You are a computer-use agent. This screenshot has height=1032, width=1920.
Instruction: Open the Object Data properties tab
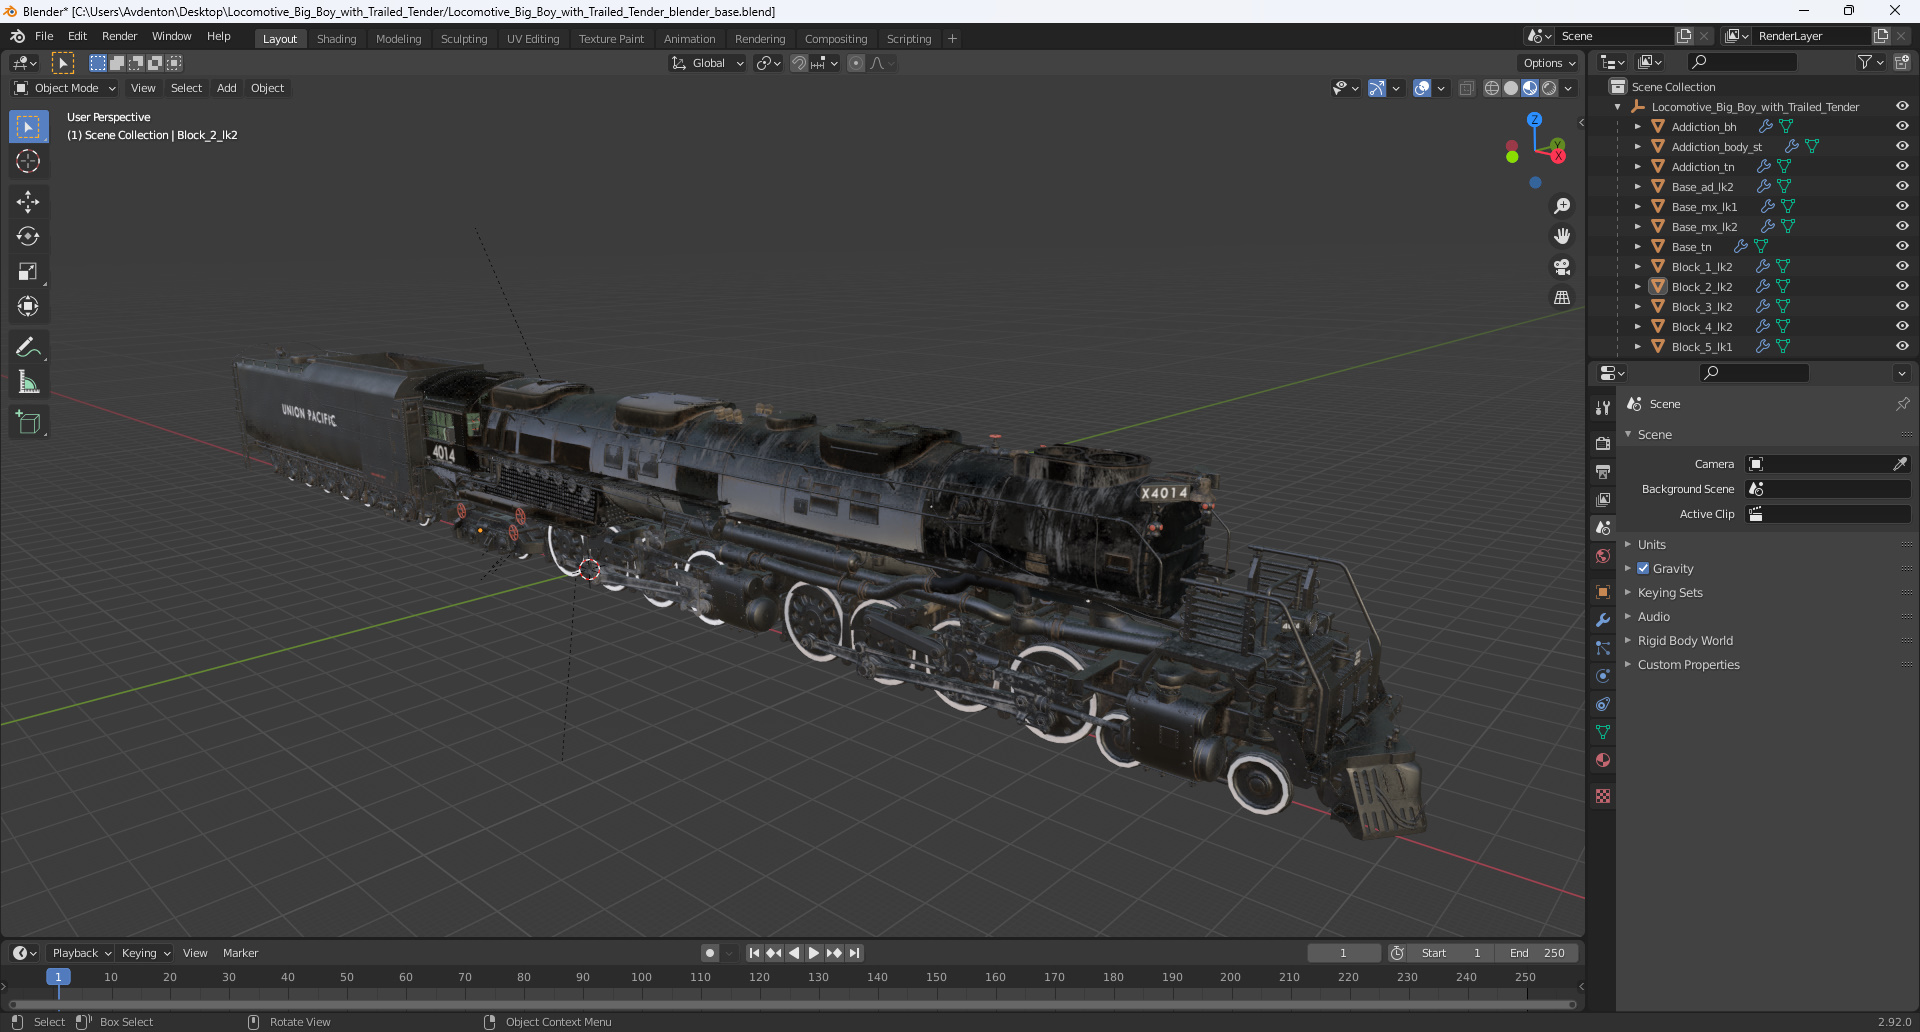coord(1603,732)
